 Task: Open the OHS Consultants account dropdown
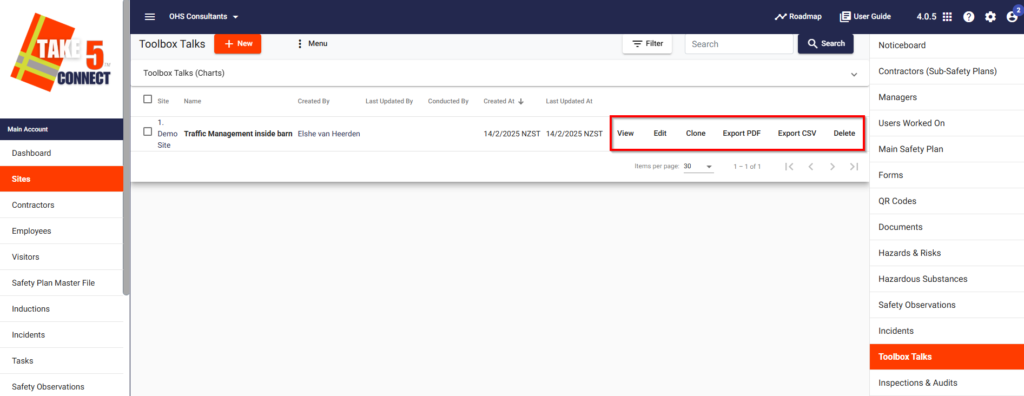coord(204,16)
